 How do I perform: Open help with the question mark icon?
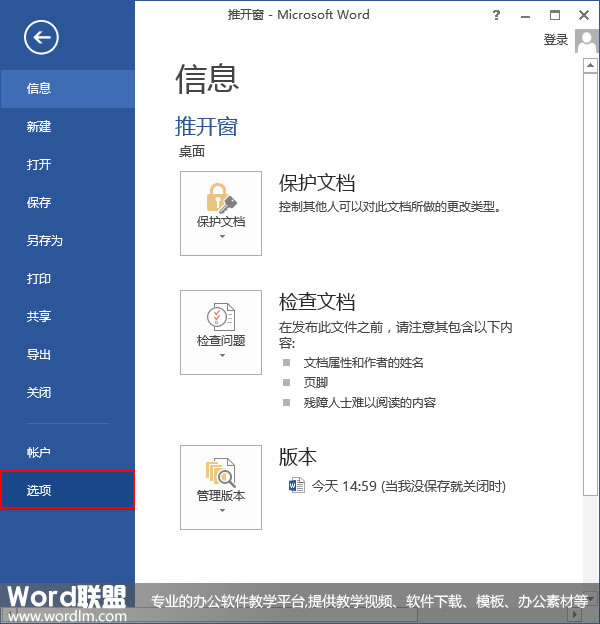pyautogui.click(x=496, y=15)
